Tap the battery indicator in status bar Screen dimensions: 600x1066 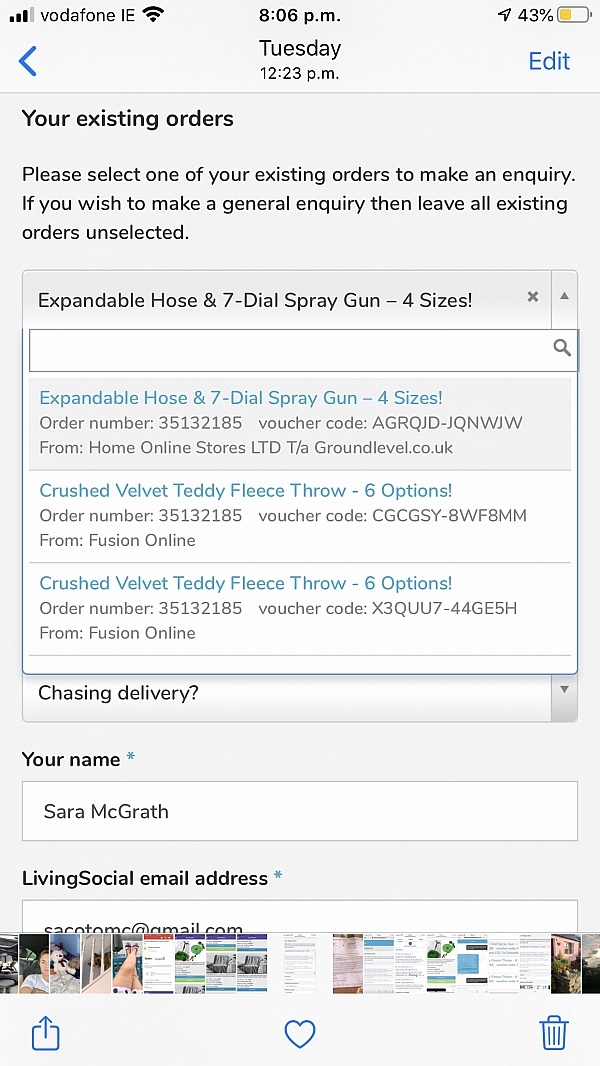pyautogui.click(x=574, y=16)
